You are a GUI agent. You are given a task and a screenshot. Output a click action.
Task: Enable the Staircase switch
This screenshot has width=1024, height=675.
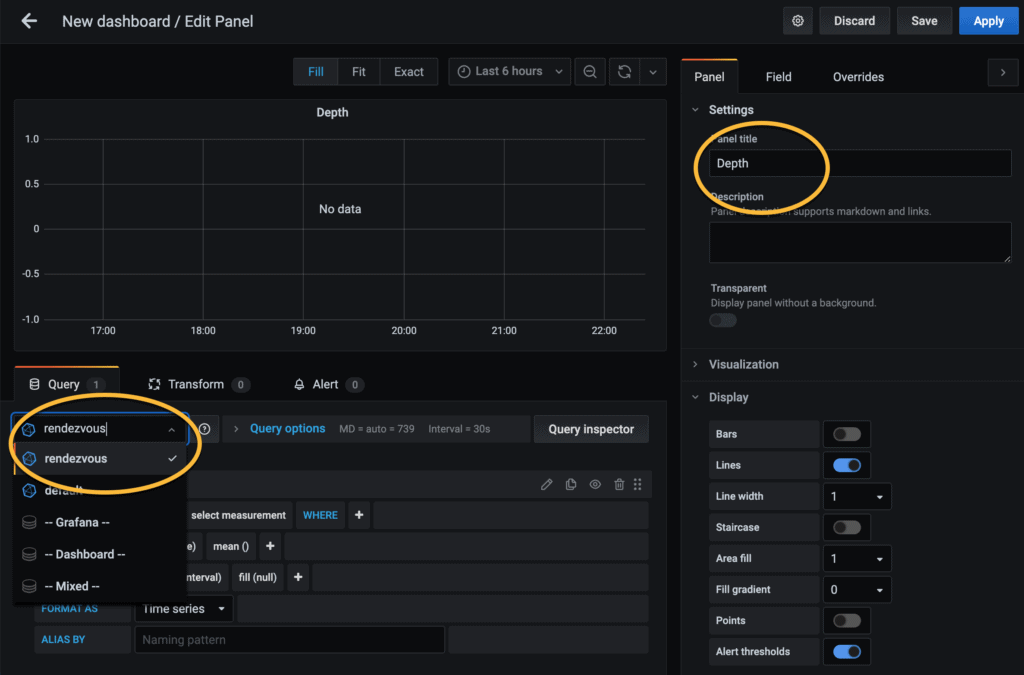click(x=846, y=527)
